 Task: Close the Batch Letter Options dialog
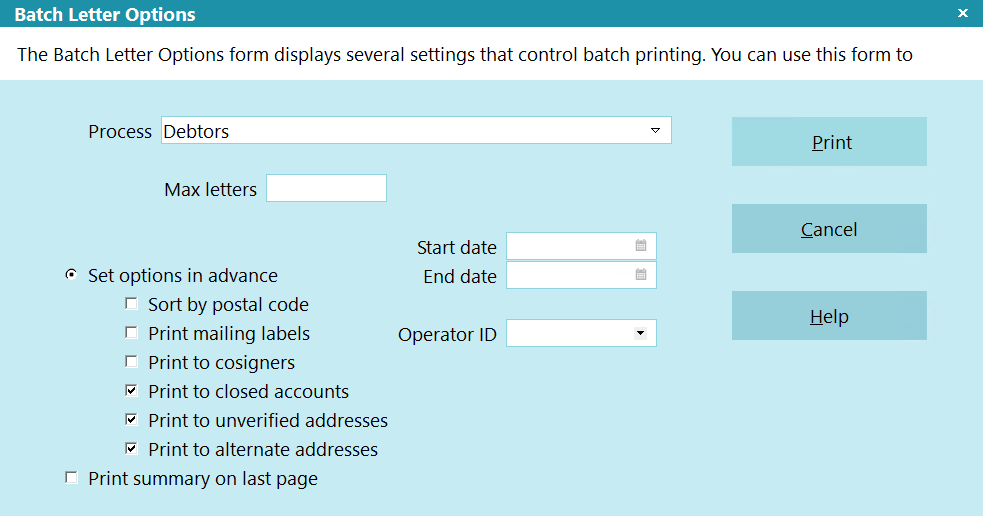[x=962, y=14]
